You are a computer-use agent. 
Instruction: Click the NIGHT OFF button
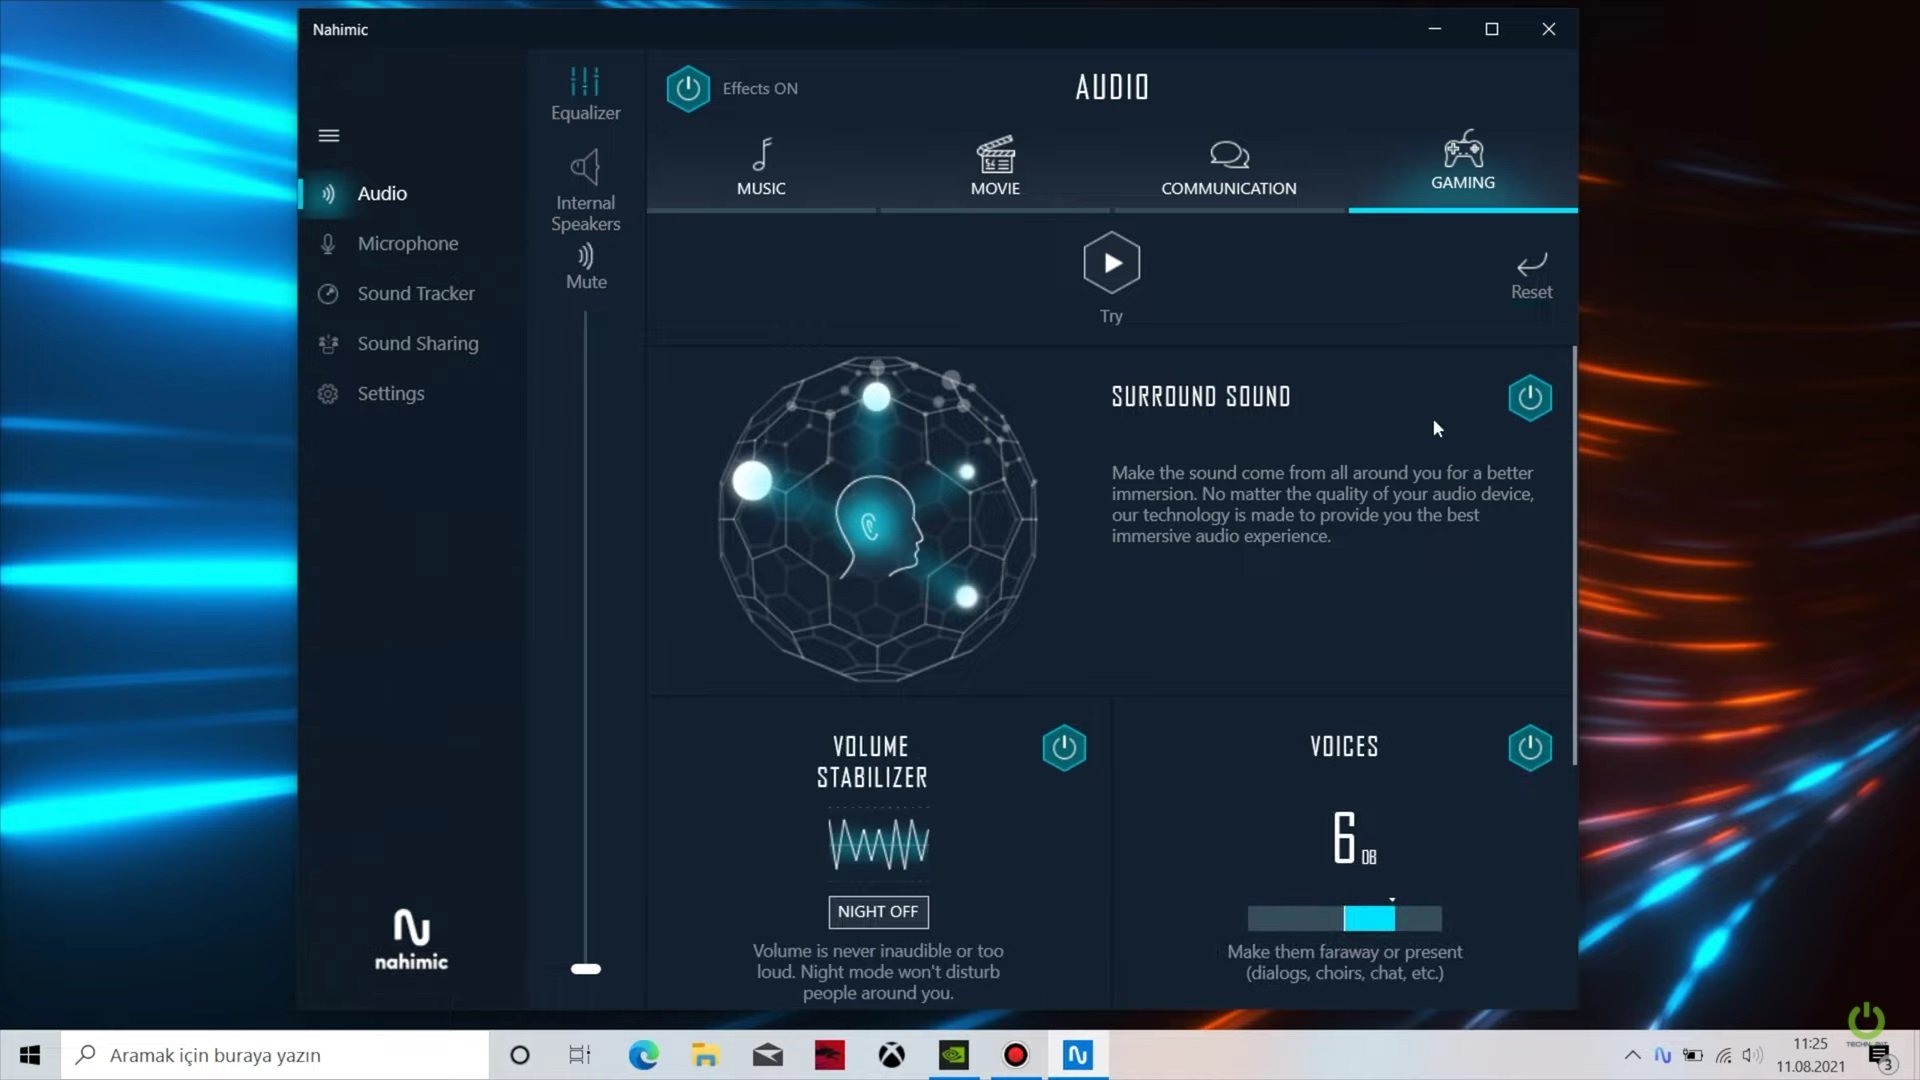point(878,912)
